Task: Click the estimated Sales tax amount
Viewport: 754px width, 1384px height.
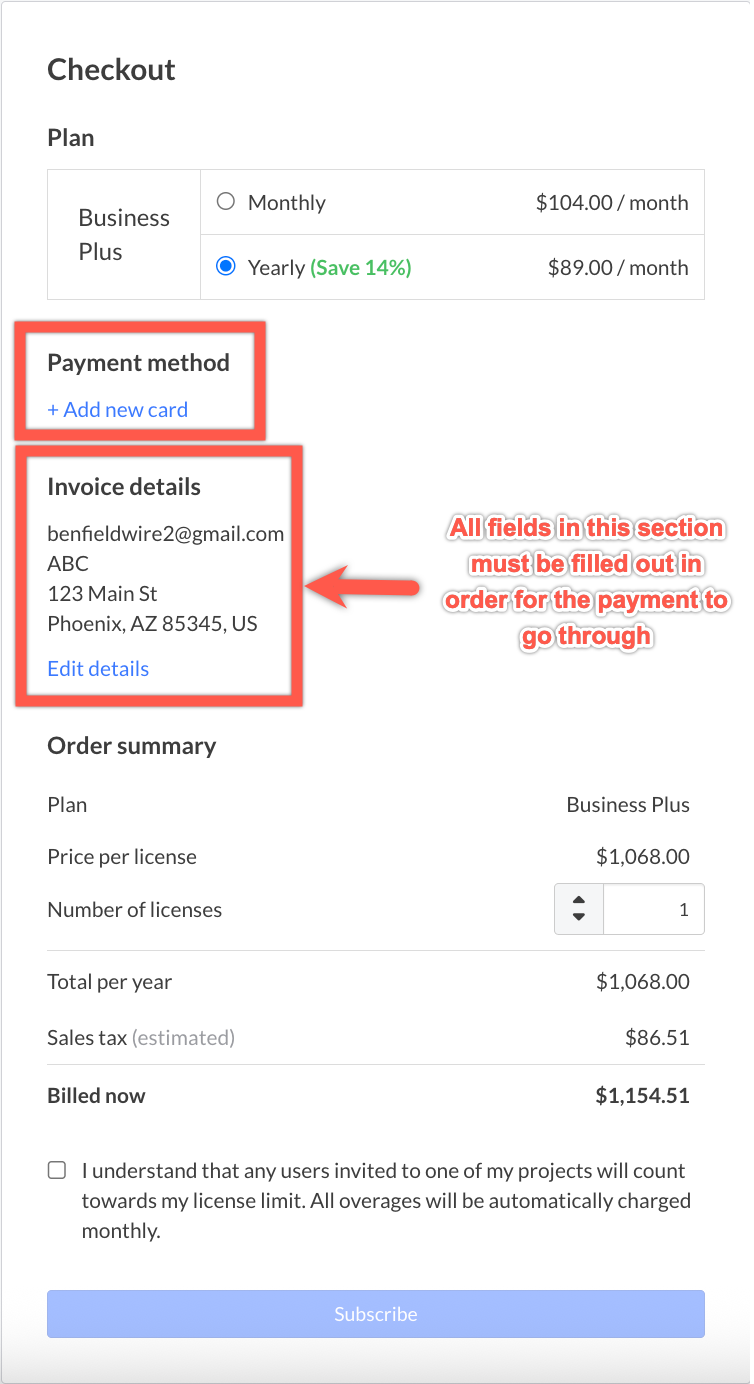Action: pos(657,1037)
